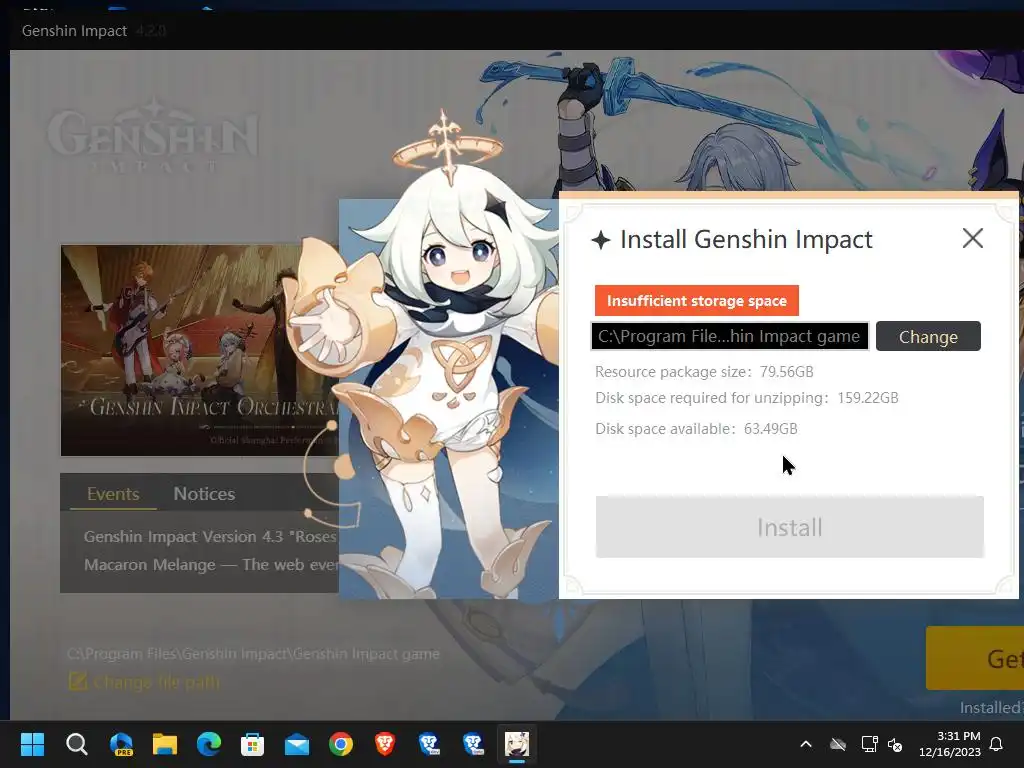Select the install path field
The height and width of the screenshot is (768, 1024).
(729, 336)
